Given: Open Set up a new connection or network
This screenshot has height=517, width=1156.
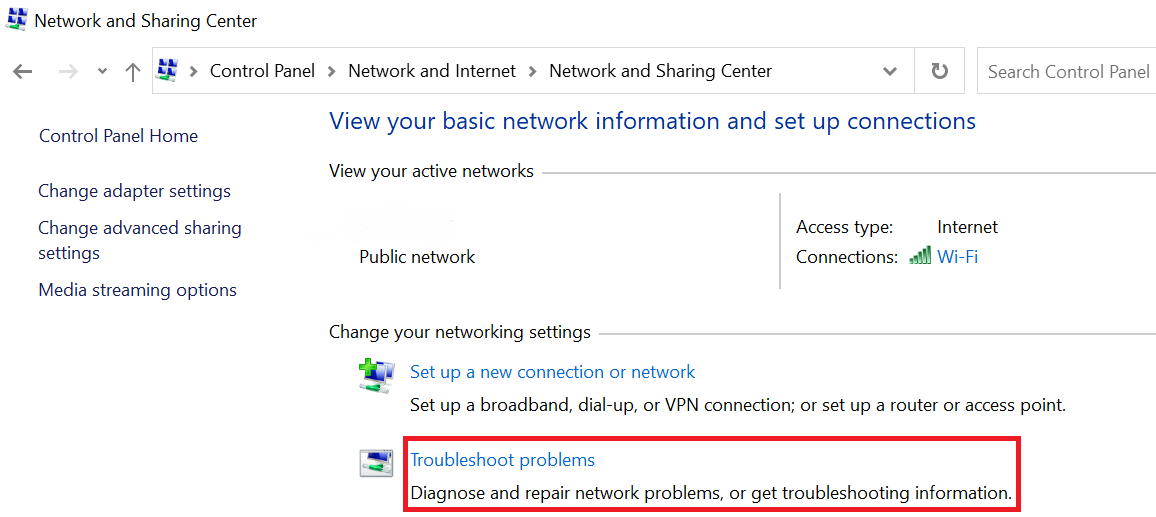Looking at the screenshot, I should click(x=552, y=371).
